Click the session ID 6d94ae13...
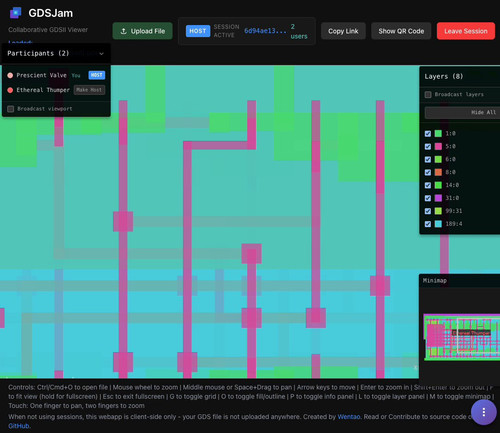Screen dimensions: 500x433 pos(265,31)
